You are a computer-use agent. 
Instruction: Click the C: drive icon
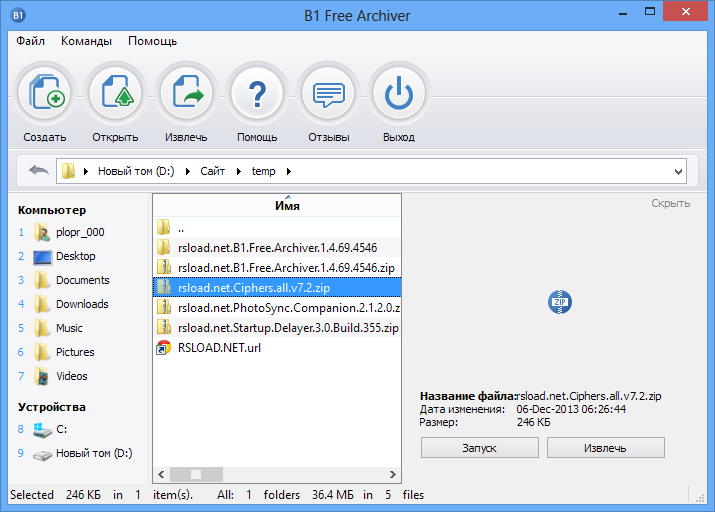(x=42, y=429)
